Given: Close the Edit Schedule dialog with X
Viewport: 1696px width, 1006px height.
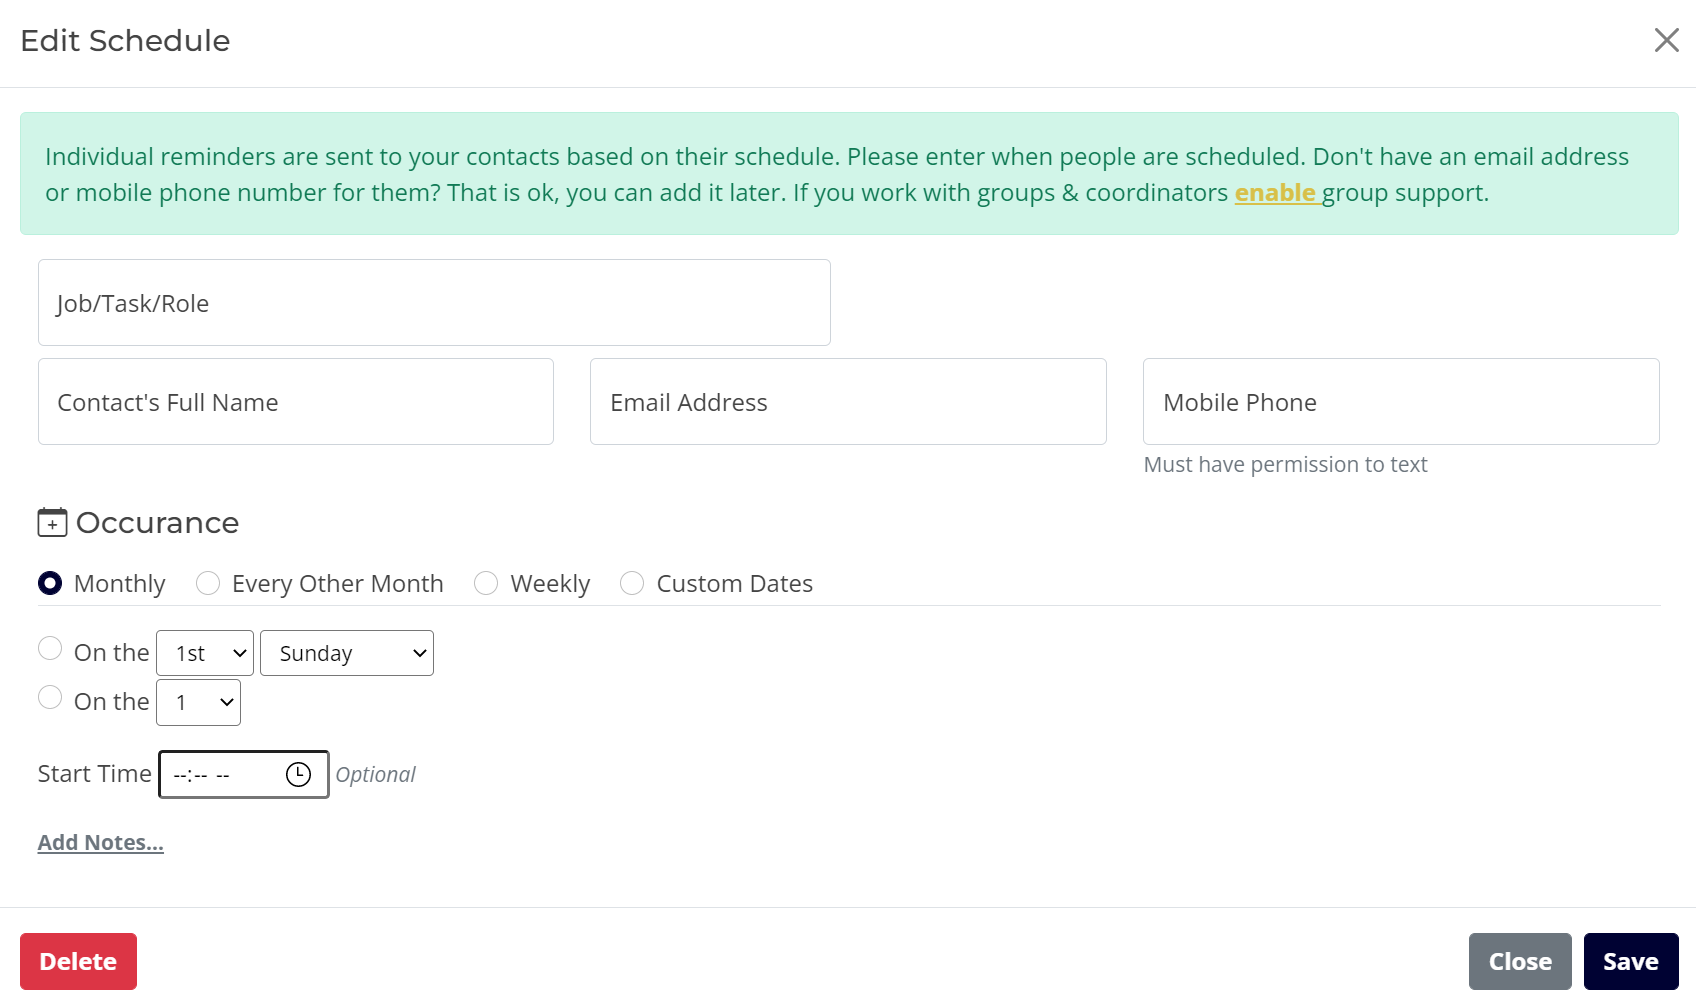Looking at the screenshot, I should click(x=1666, y=40).
